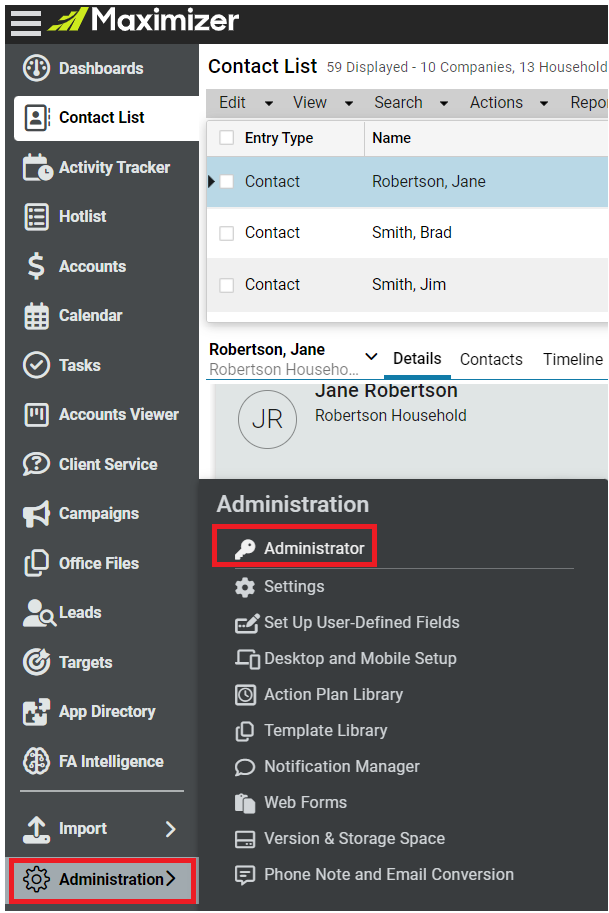Click the Campaigns megaphone icon
The width and height of the screenshot is (609, 913).
36,514
